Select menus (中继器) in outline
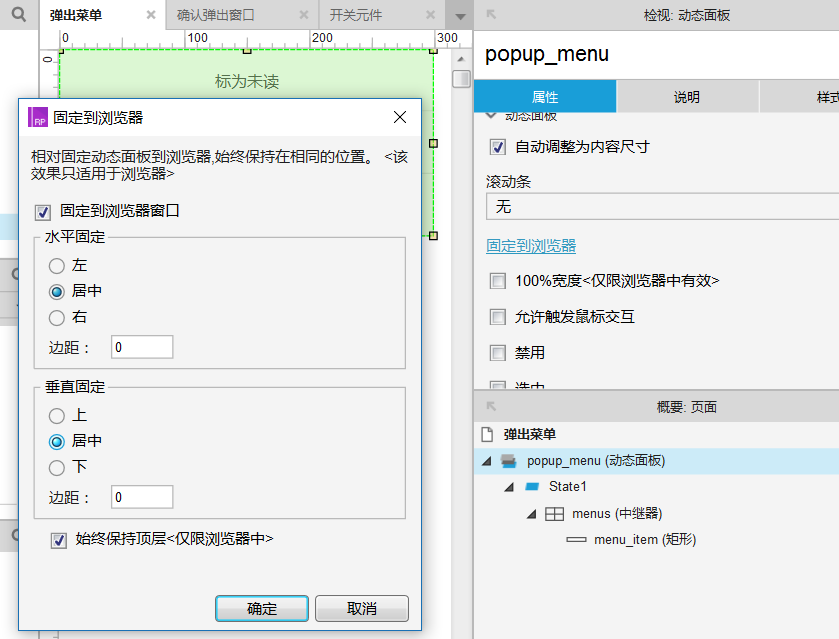This screenshot has width=839, height=639. click(617, 514)
